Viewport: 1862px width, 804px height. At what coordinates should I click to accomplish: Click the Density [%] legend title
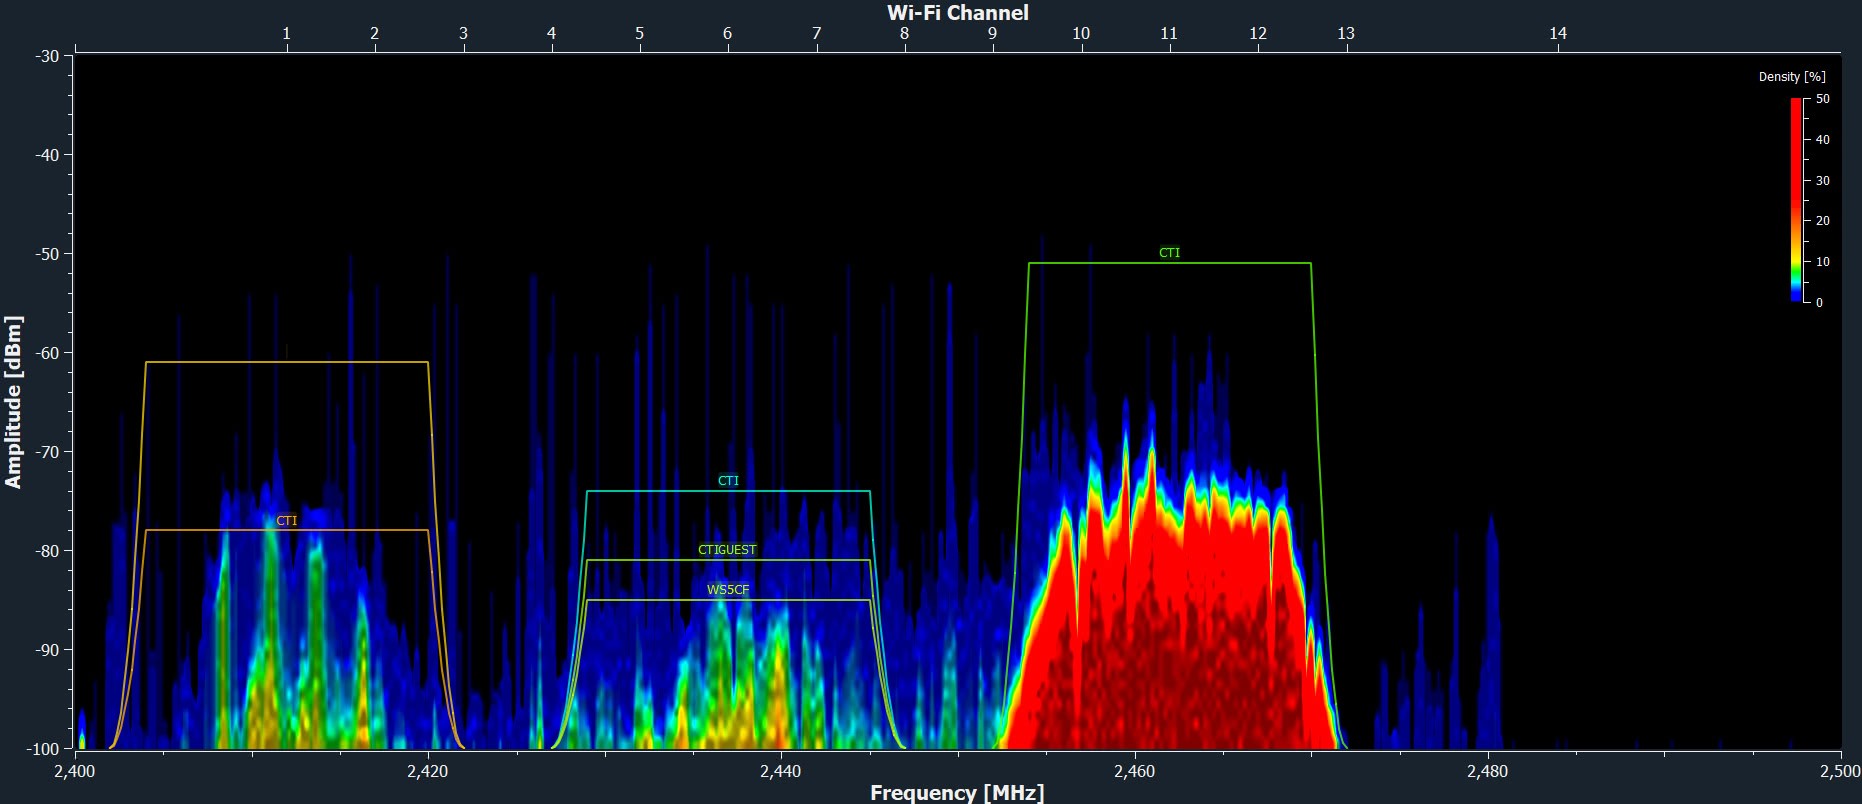click(x=1792, y=77)
